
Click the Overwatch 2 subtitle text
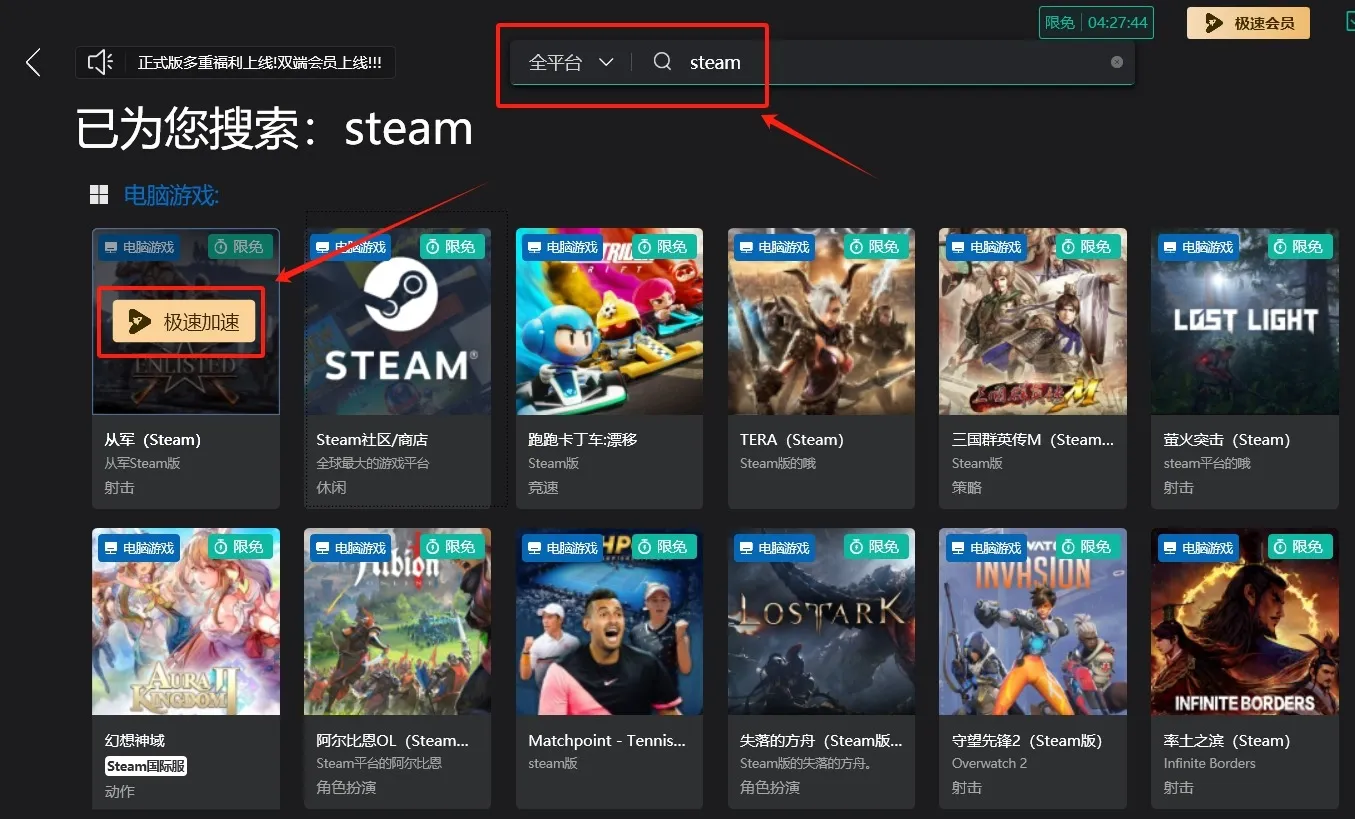tap(989, 763)
